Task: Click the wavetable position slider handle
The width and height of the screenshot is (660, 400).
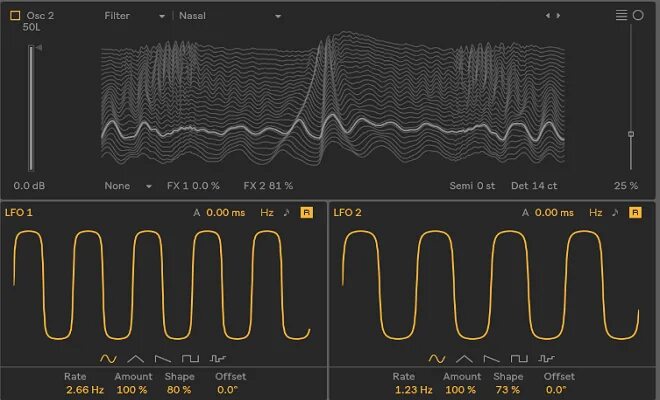Action: click(631, 134)
